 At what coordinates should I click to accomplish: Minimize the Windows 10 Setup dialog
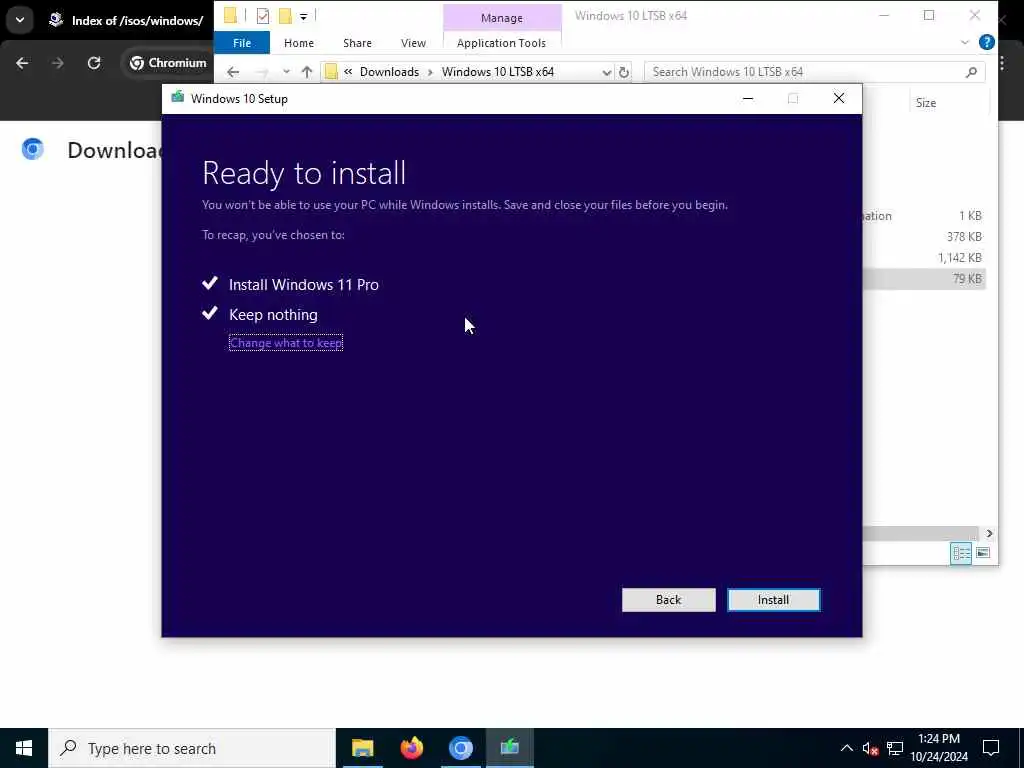tap(748, 99)
